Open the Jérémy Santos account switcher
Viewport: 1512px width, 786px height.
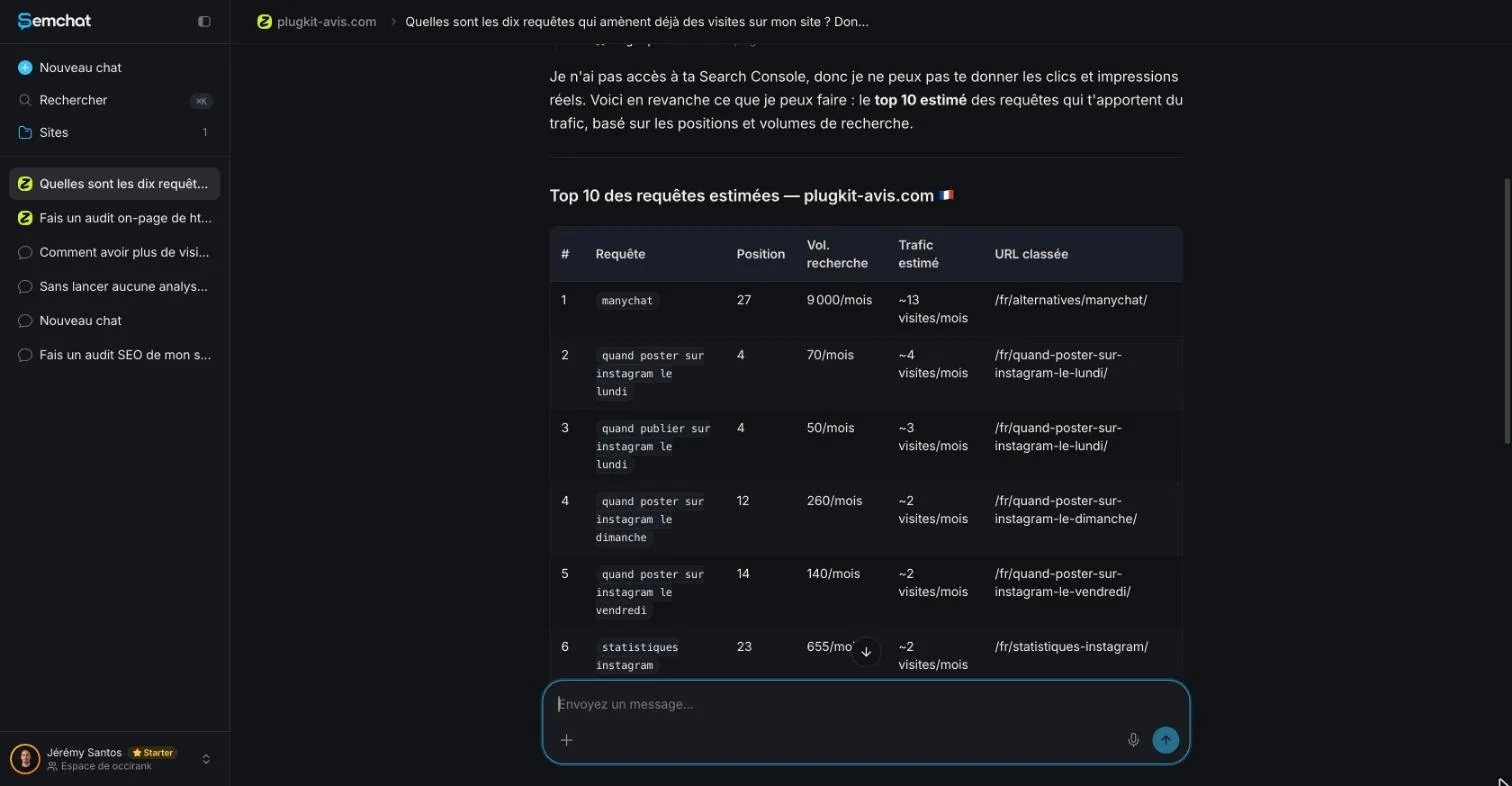tap(114, 759)
